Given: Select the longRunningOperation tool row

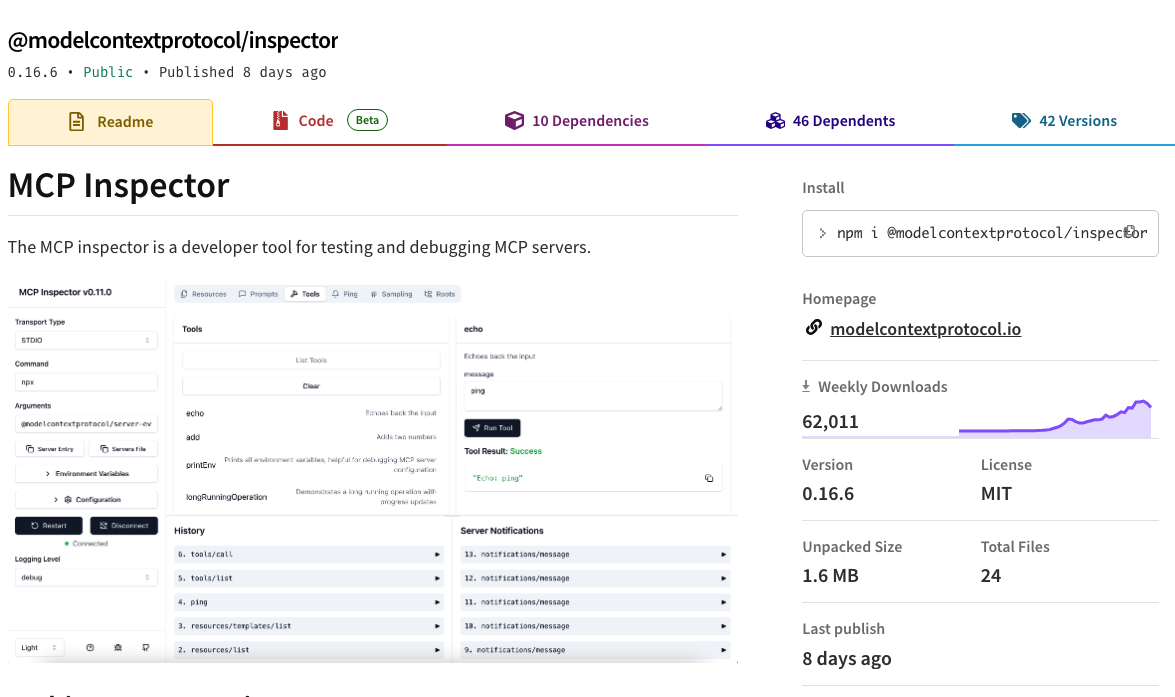Looking at the screenshot, I should tap(311, 497).
